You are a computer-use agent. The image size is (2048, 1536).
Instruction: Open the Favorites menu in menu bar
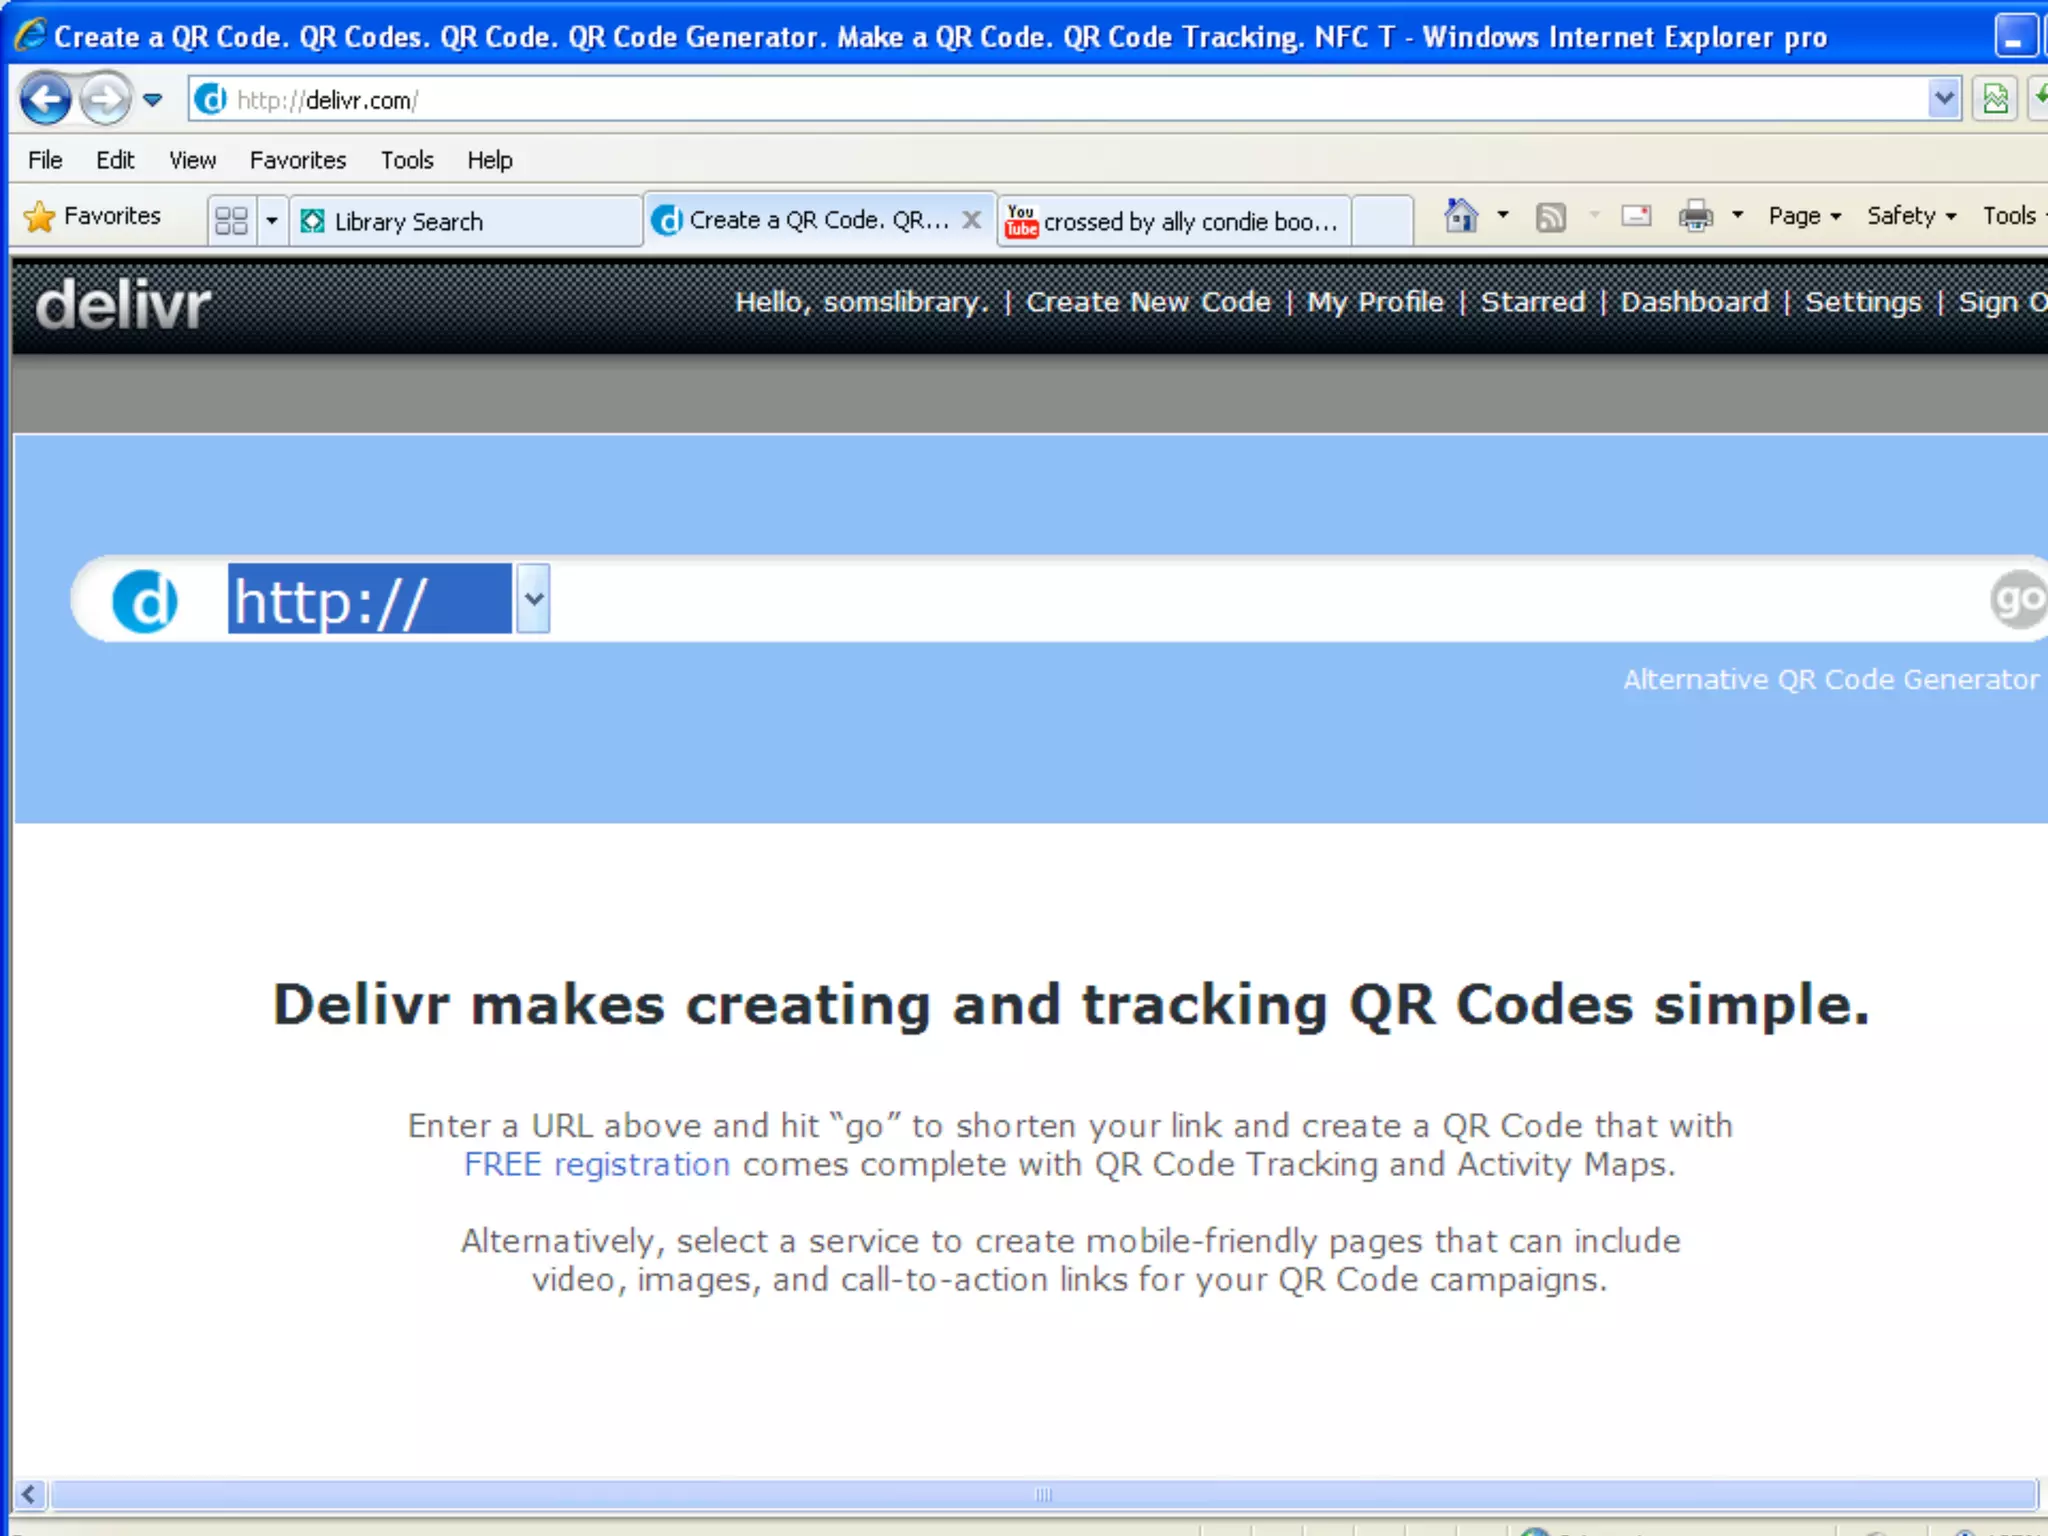(297, 160)
